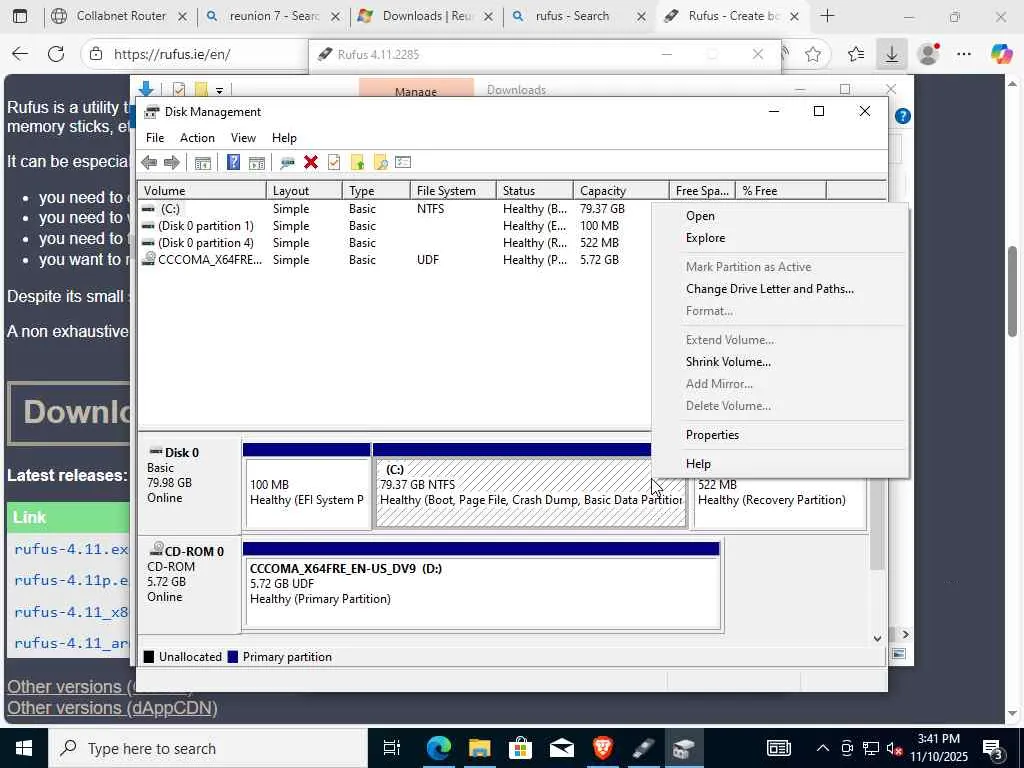The width and height of the screenshot is (1024, 768).
Task: Open the File menu in Disk Management
Action: coord(155,138)
